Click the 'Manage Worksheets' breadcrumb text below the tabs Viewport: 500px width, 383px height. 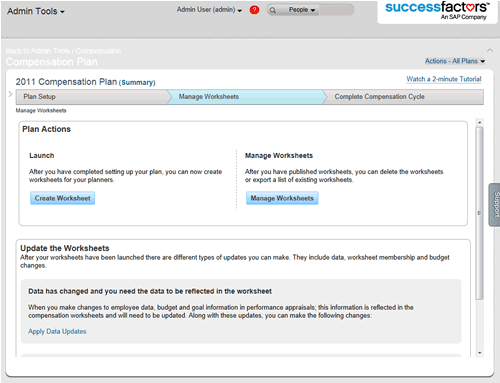(x=41, y=111)
